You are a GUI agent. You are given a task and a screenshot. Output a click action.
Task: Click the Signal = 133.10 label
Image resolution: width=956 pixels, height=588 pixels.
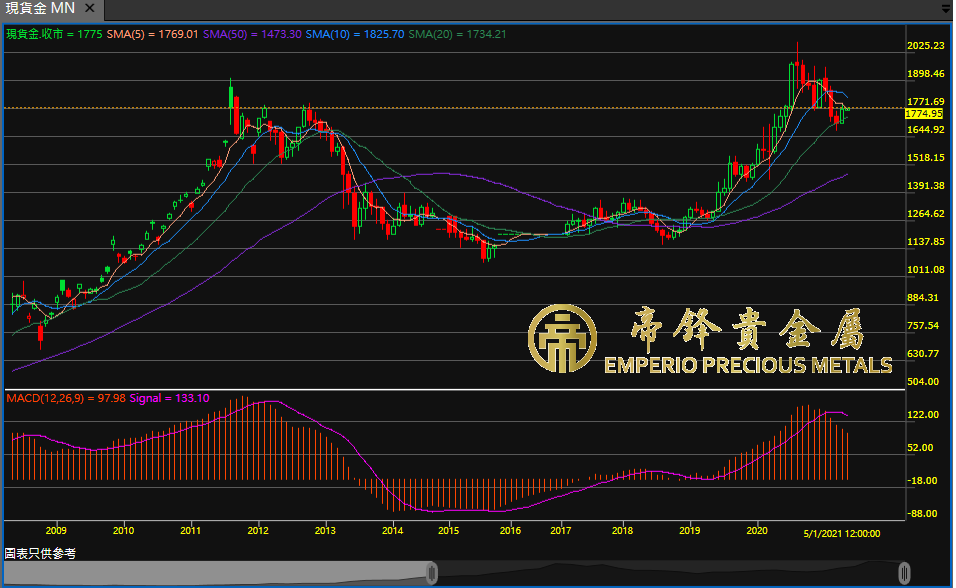[169, 398]
